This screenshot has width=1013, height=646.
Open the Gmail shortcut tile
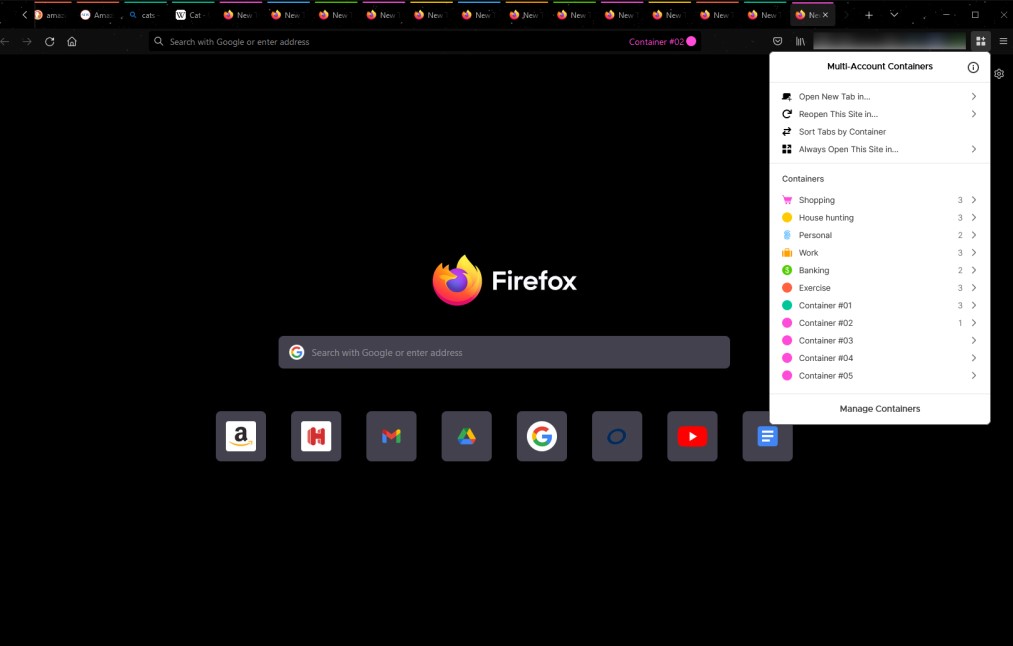click(392, 436)
